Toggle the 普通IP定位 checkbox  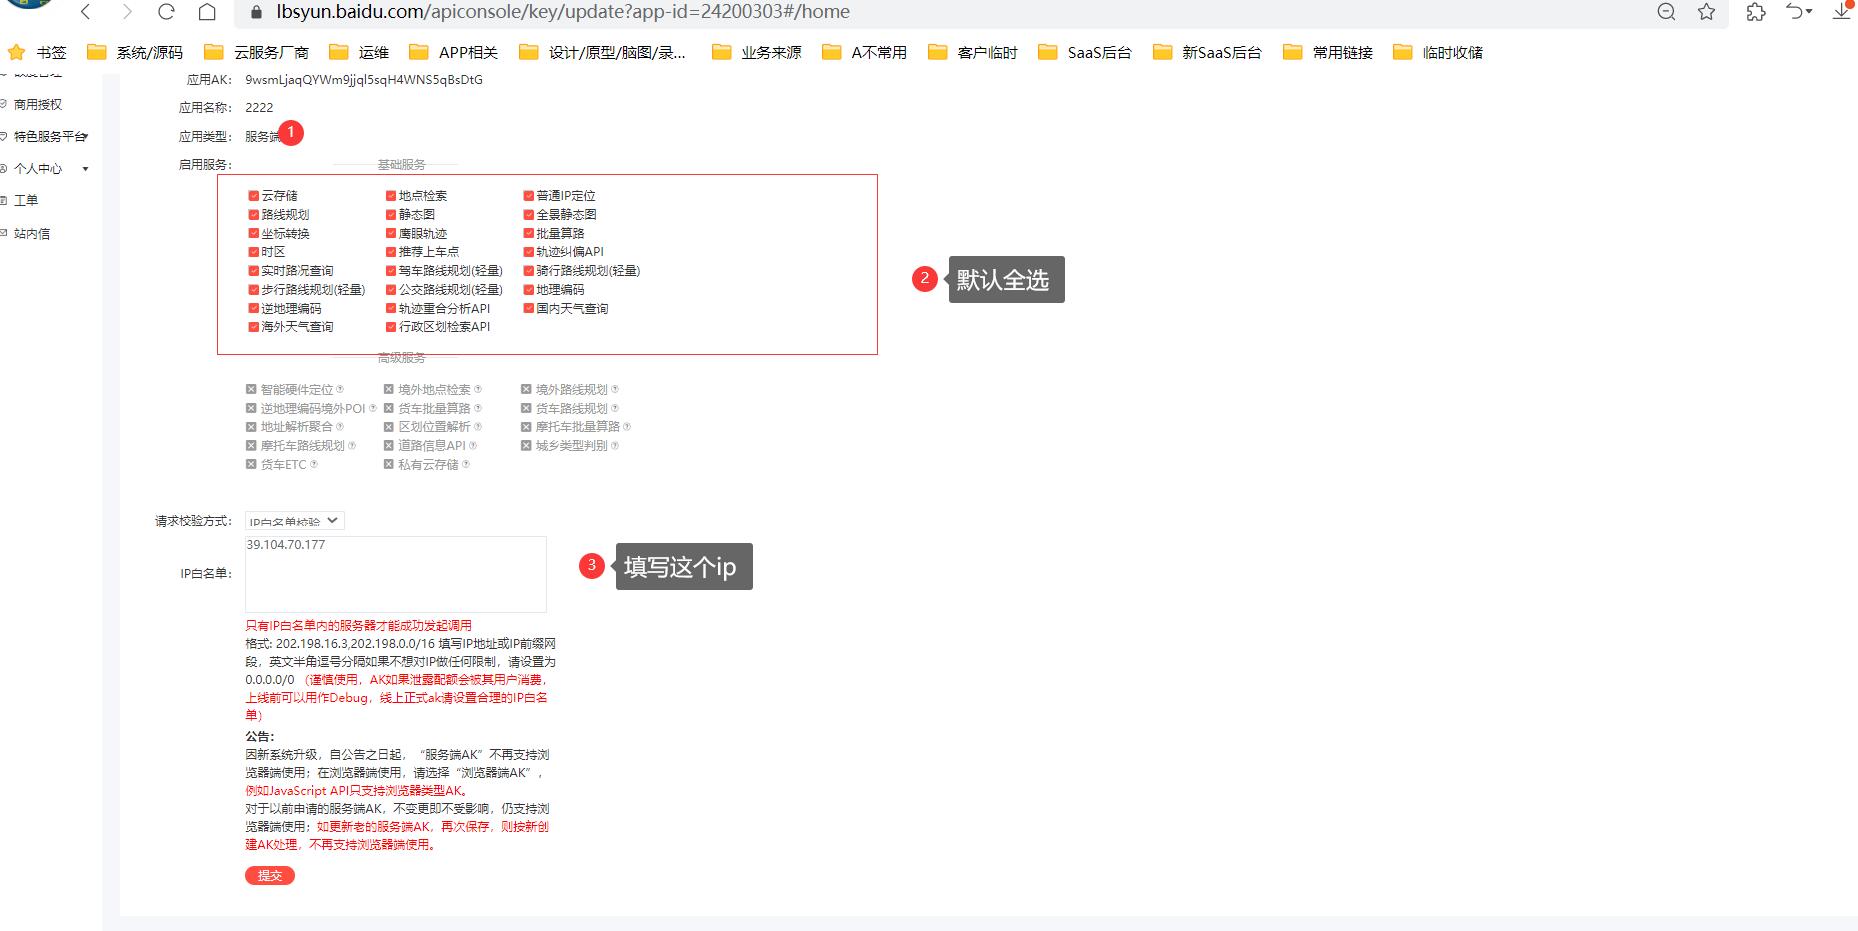[x=529, y=196]
